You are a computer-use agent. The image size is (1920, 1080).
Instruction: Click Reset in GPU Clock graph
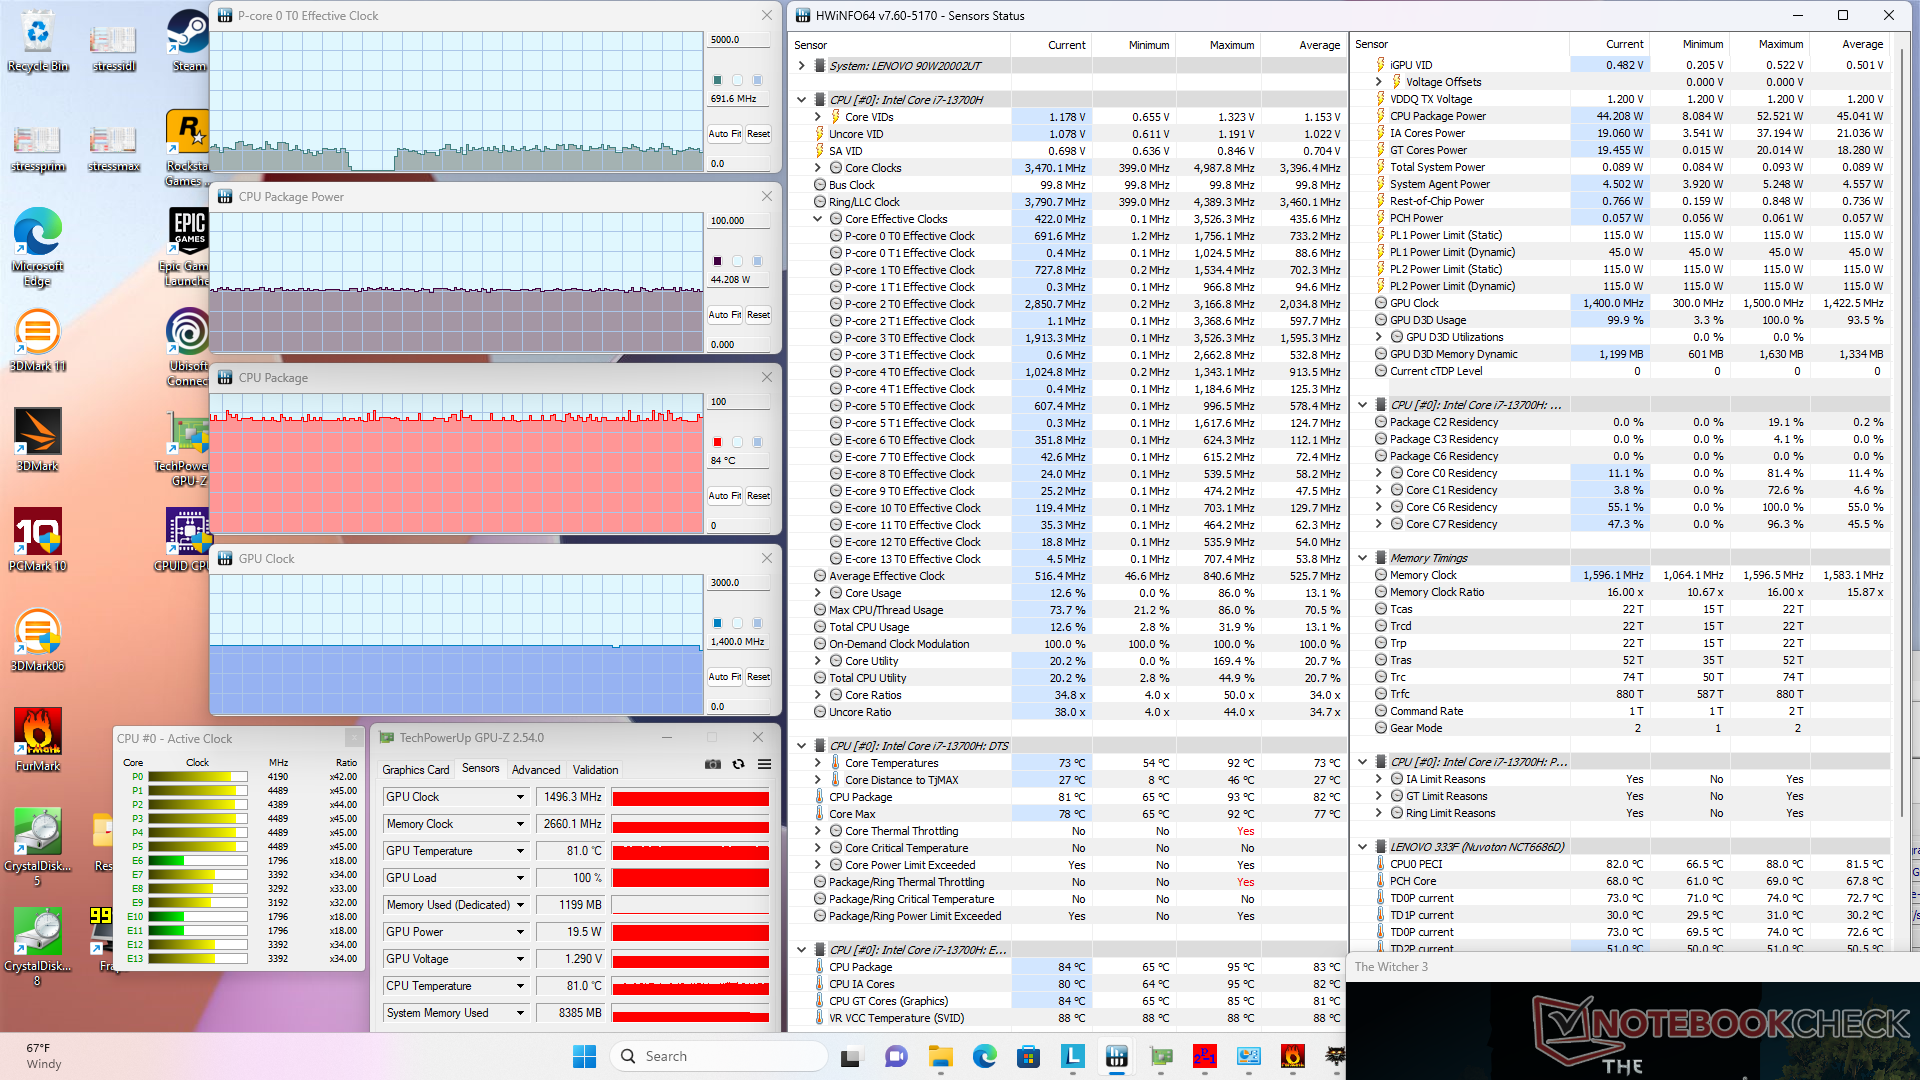[758, 677]
